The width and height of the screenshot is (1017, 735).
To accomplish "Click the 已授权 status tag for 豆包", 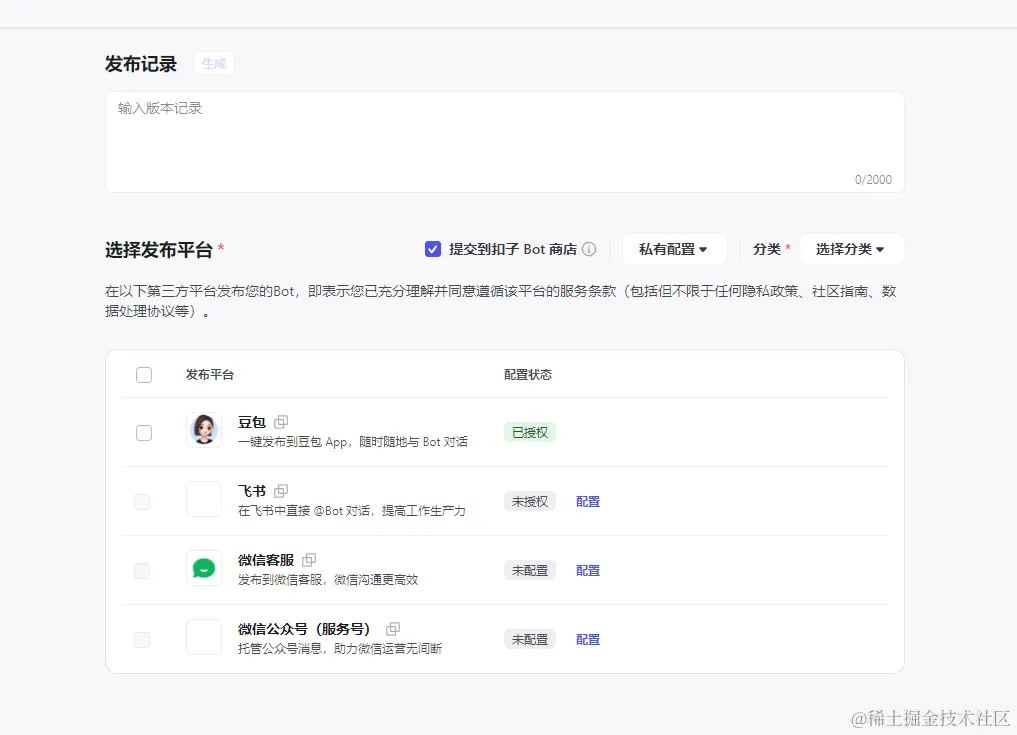I will click(x=530, y=433).
